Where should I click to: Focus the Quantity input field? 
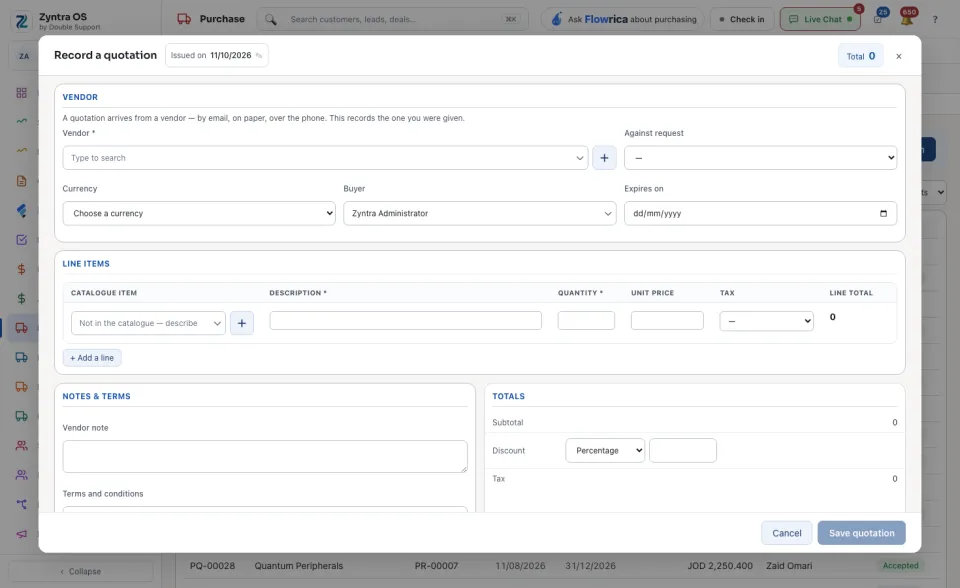tap(586, 320)
